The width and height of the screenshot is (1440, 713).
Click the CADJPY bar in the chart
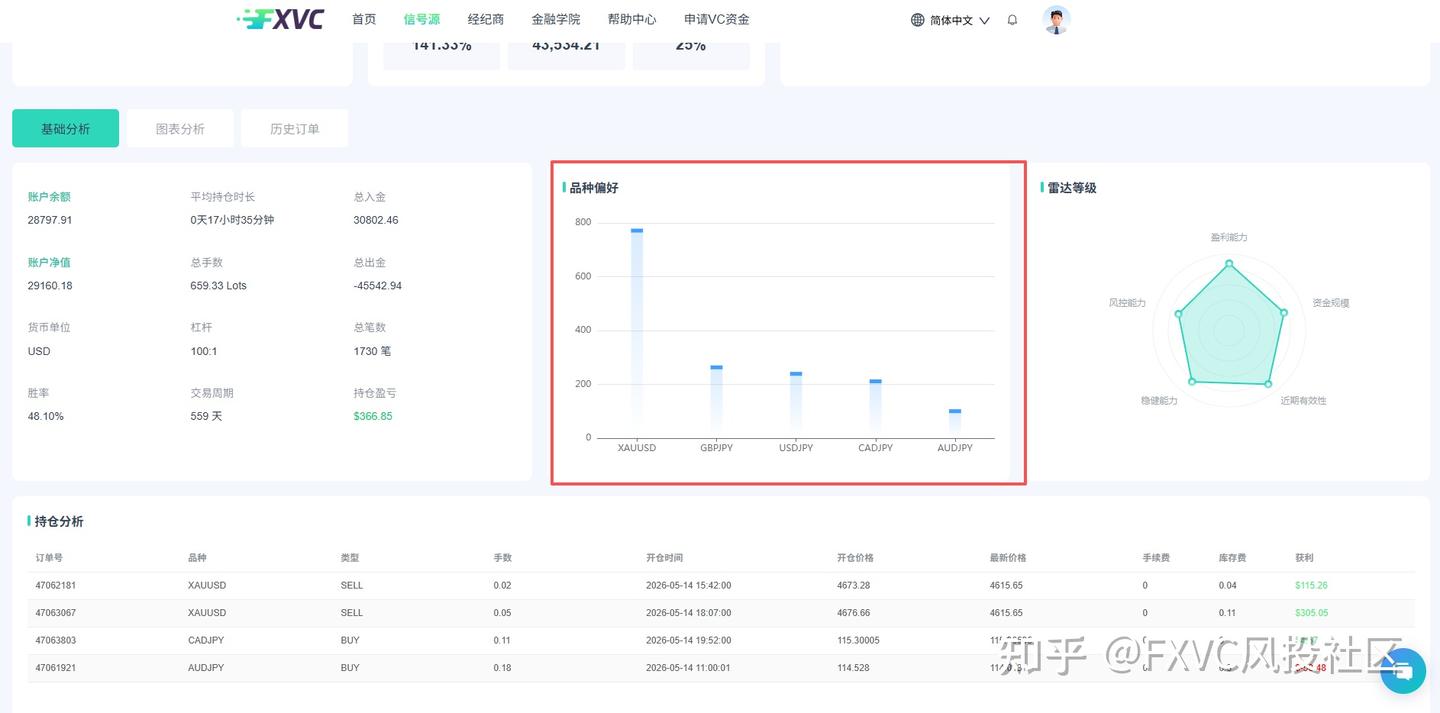point(875,409)
